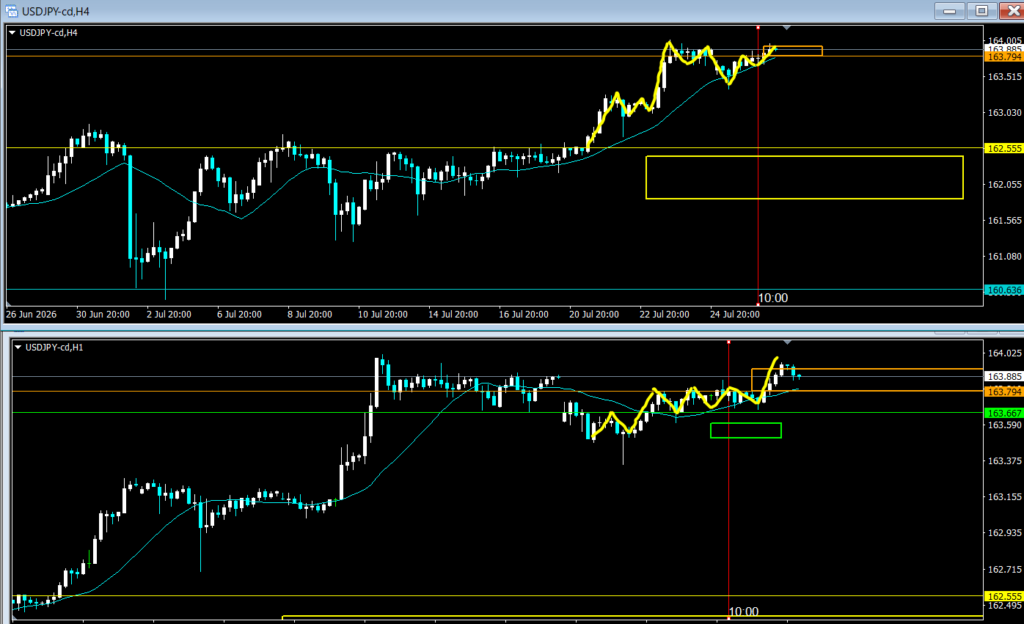1024x624 pixels.
Task: Expand the USDJPY-cd,H1 chart header triangle
Action: pyautogui.click(x=18, y=347)
